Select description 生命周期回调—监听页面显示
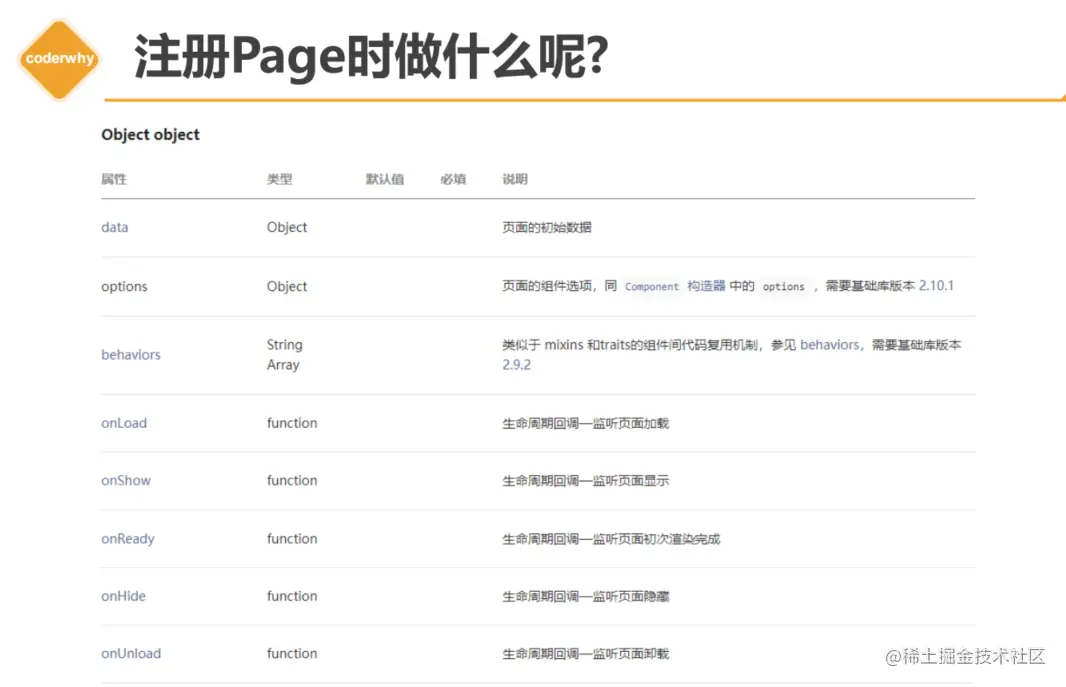Image resolution: width=1066 pixels, height=687 pixels. 585,481
